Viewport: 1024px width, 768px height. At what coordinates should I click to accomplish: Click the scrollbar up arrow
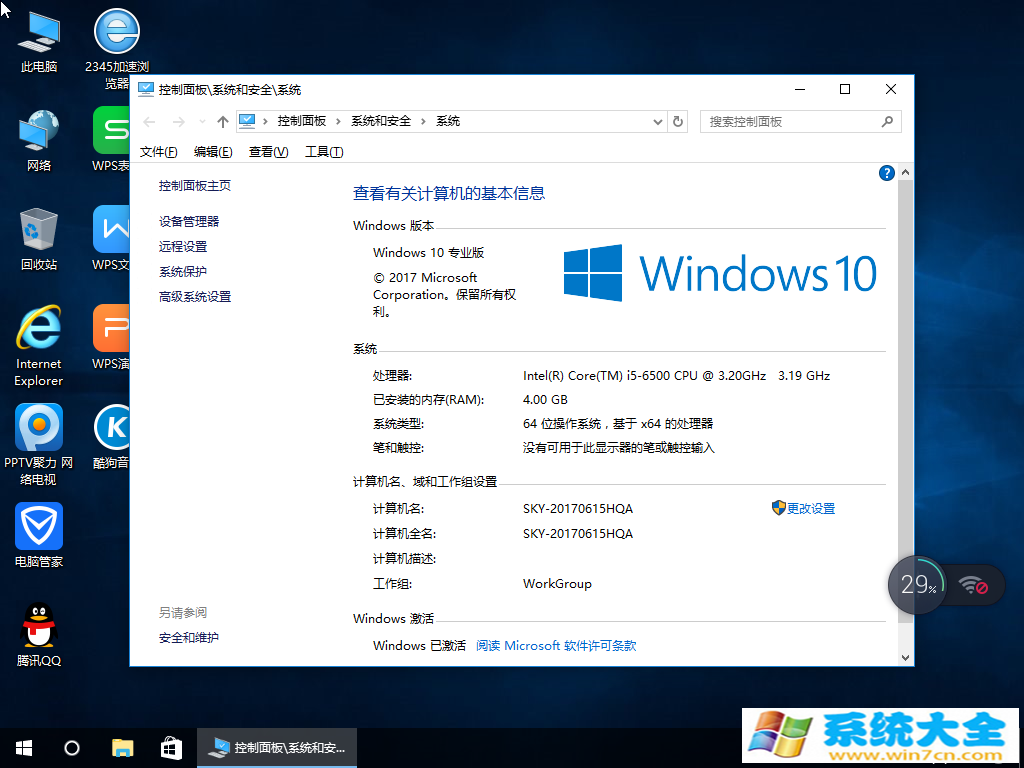[x=905, y=172]
